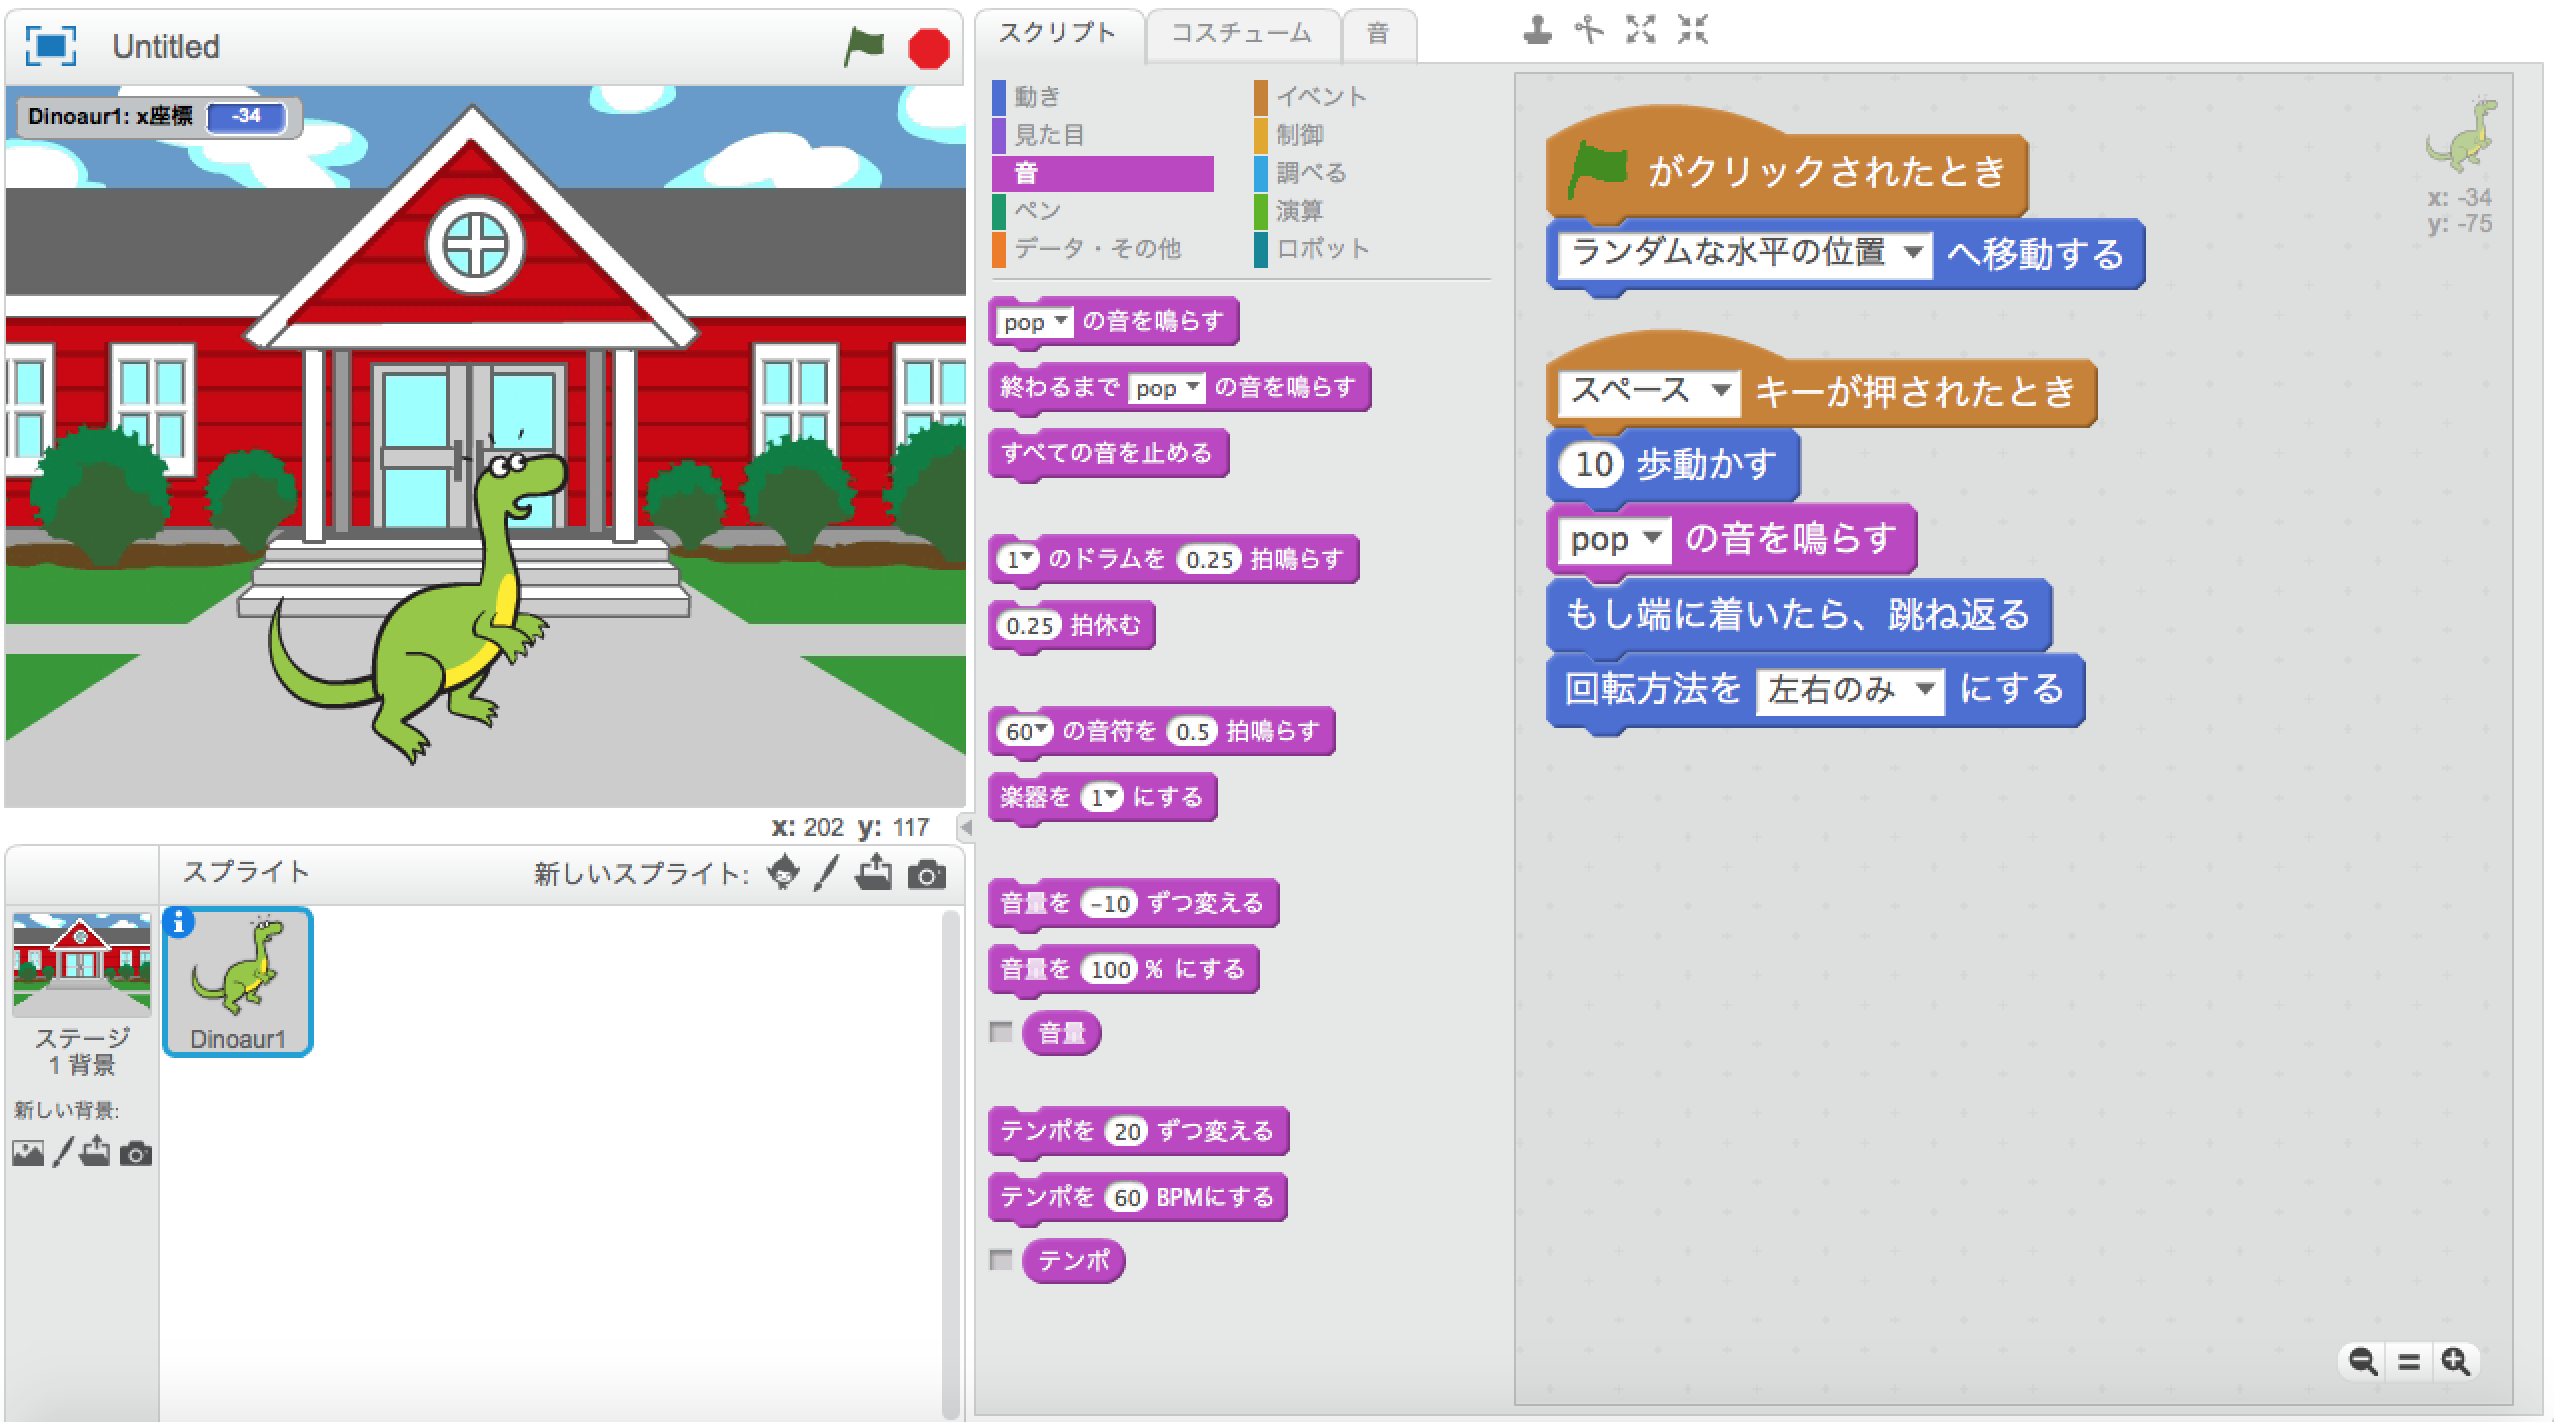Switch to the スクリプト tab
Viewport: 2554px width, 1422px height.
click(1058, 33)
